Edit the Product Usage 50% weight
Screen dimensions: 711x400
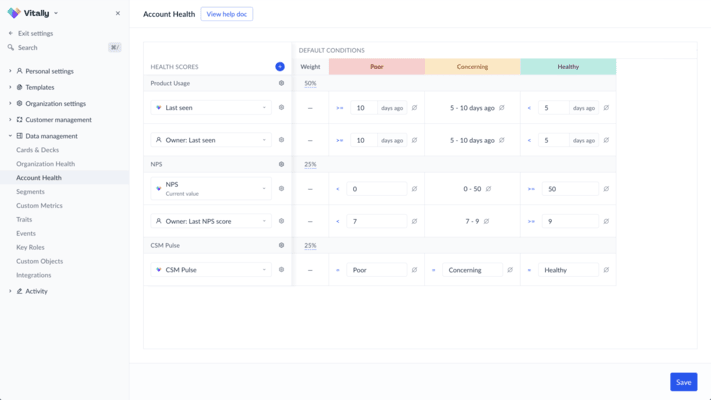[x=310, y=83]
